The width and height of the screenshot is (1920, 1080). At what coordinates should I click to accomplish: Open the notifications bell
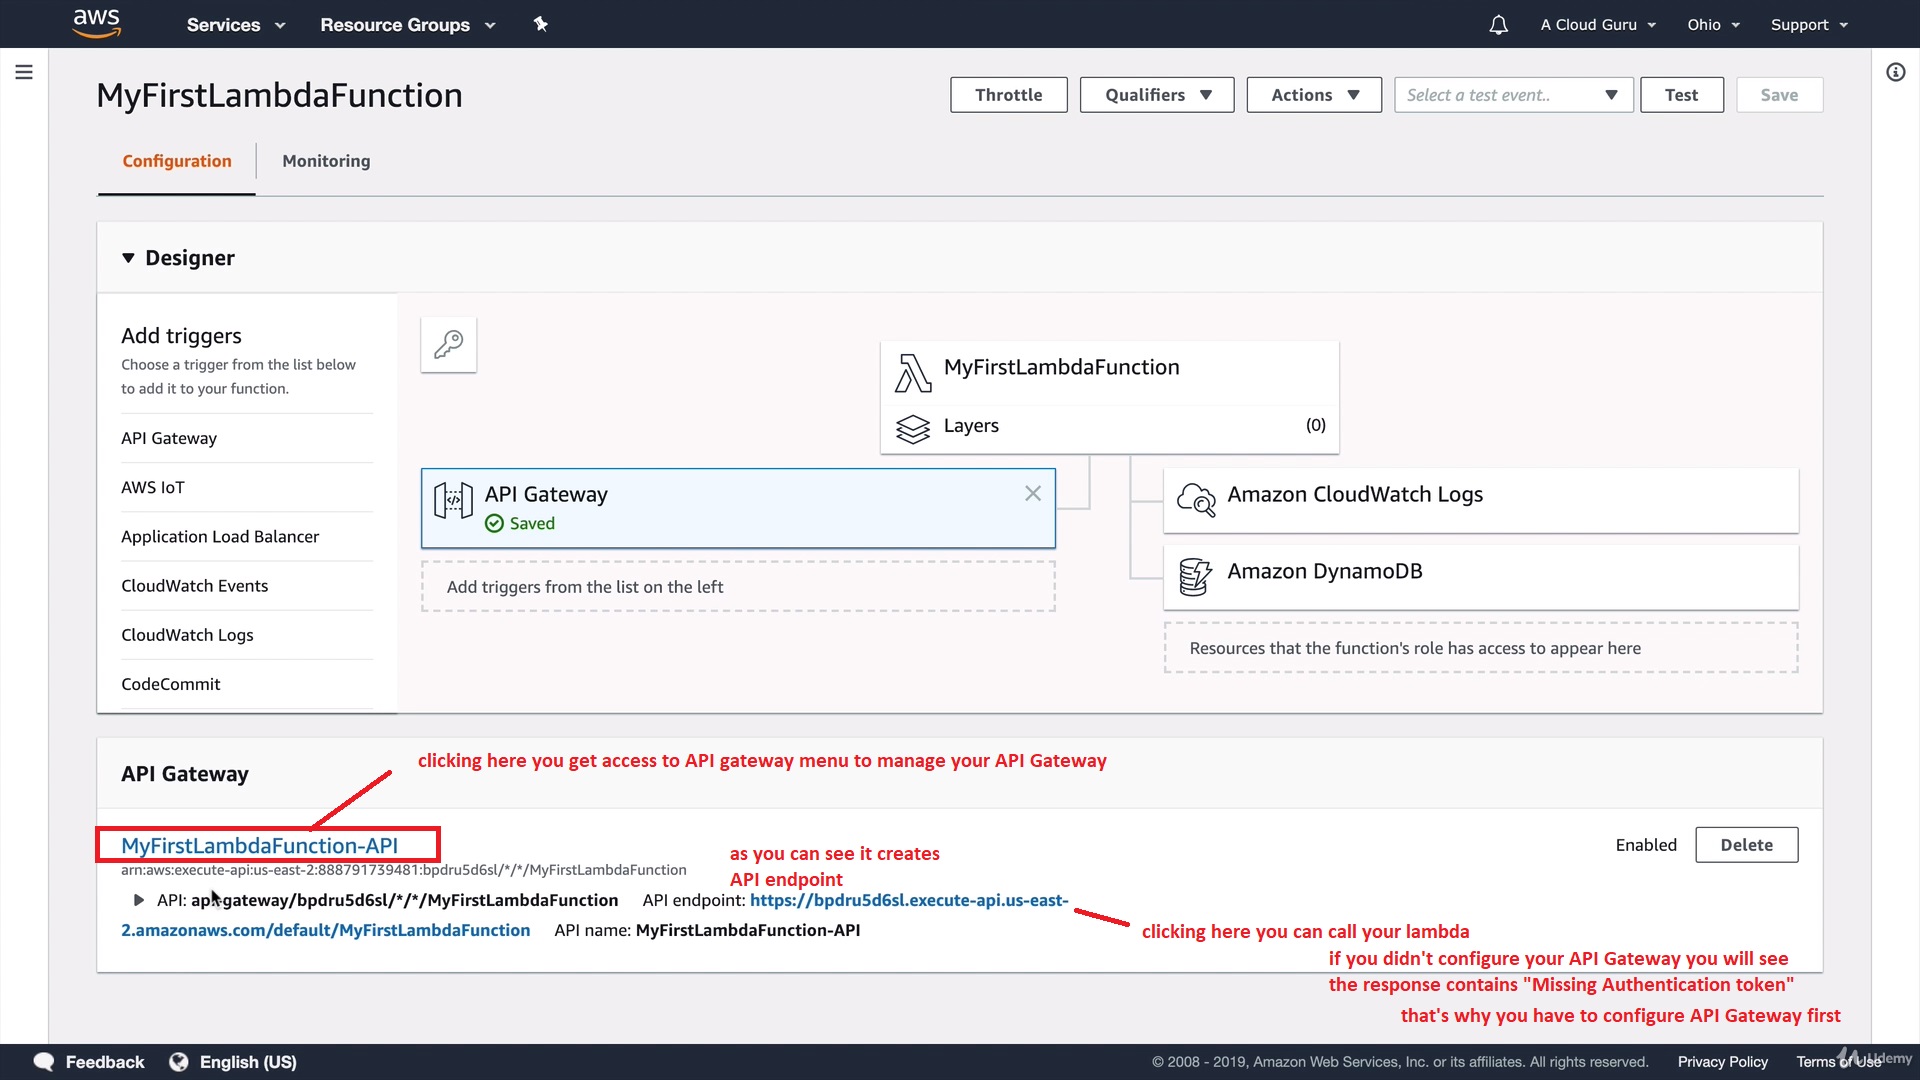coord(1498,25)
